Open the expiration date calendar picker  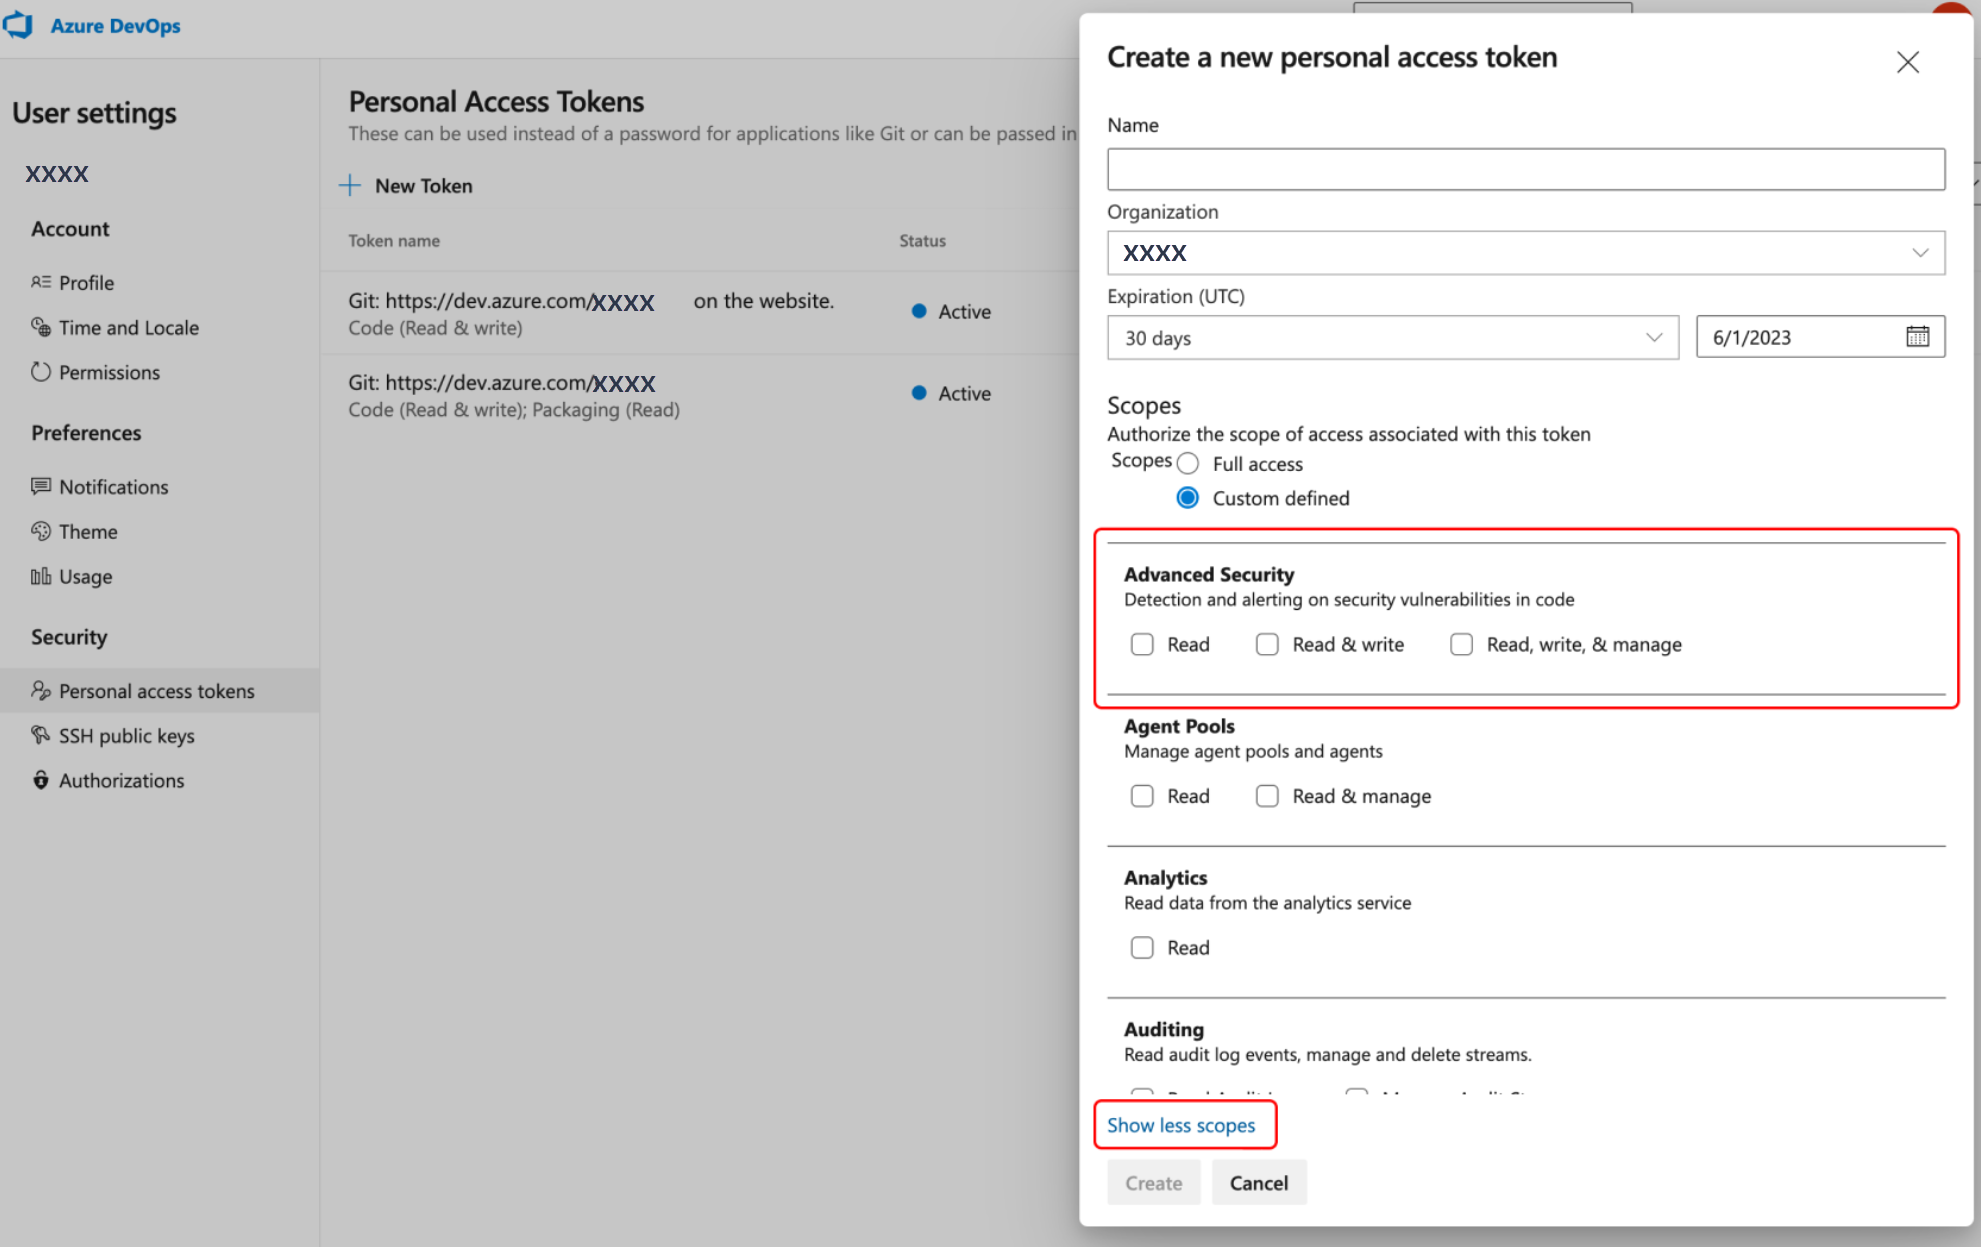1916,336
